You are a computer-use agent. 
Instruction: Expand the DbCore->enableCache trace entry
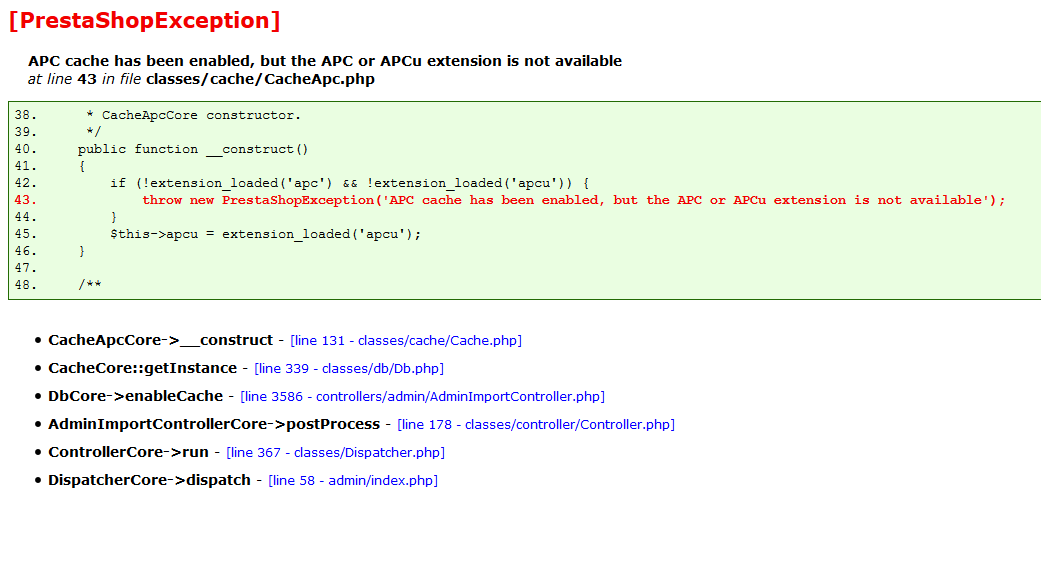[135, 396]
